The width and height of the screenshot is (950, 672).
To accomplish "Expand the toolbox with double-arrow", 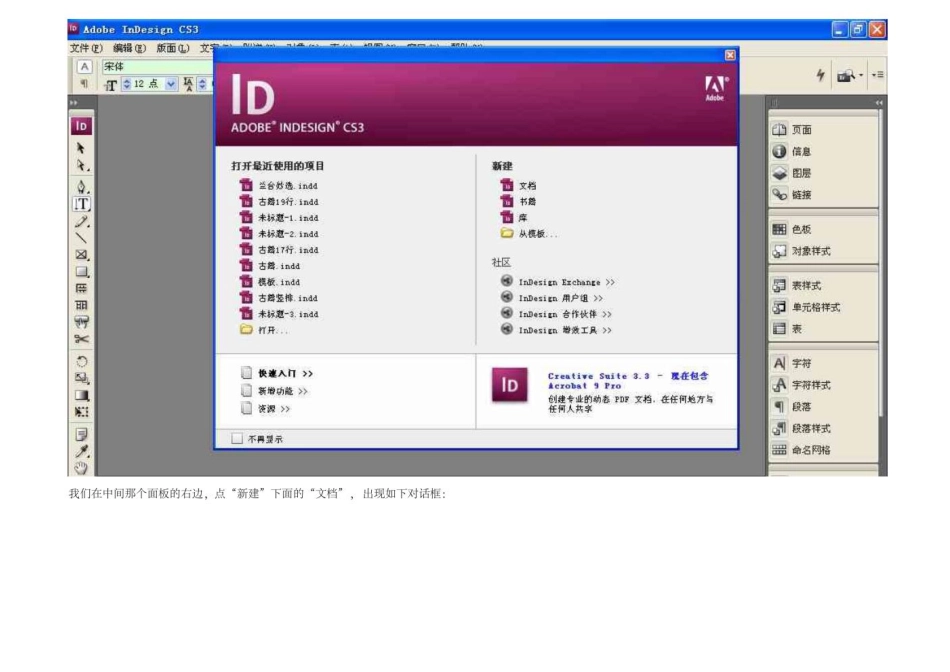I will [x=74, y=103].
